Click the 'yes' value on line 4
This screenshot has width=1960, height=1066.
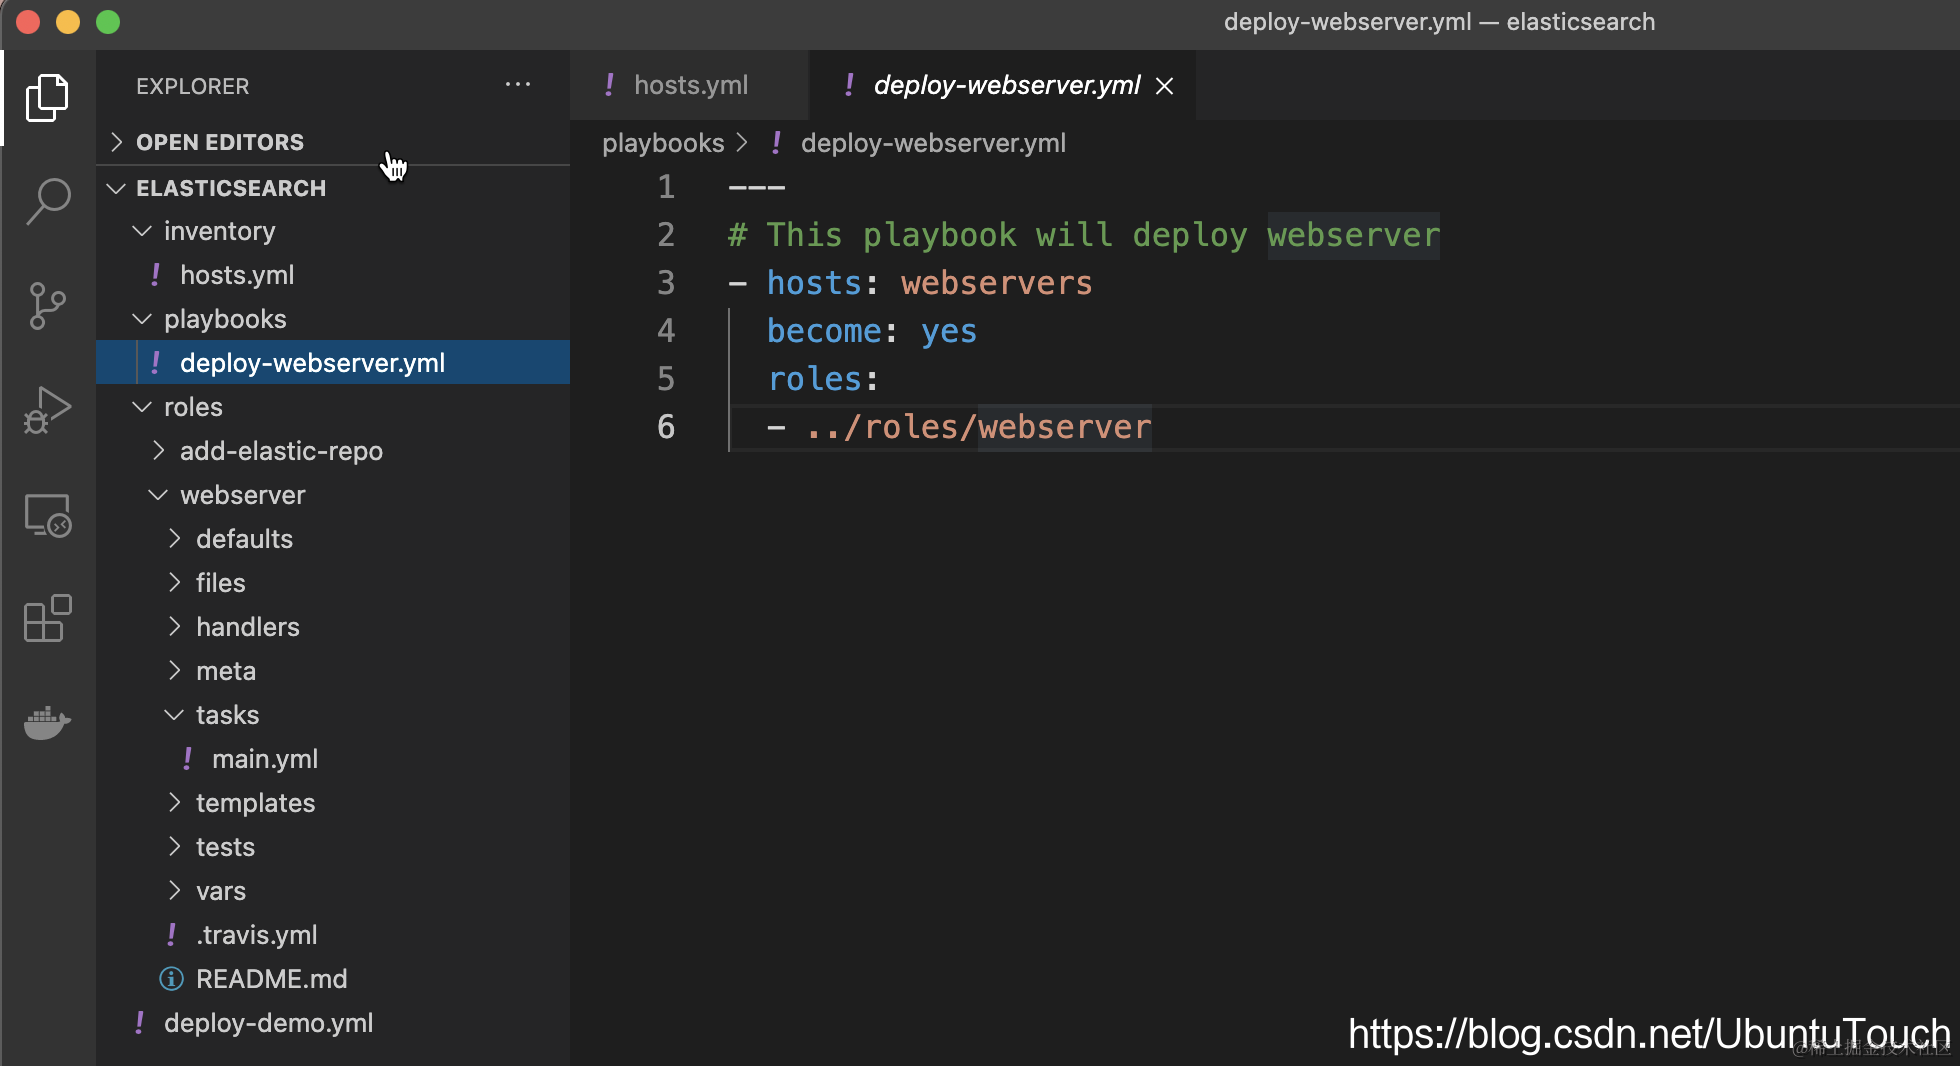(x=949, y=331)
